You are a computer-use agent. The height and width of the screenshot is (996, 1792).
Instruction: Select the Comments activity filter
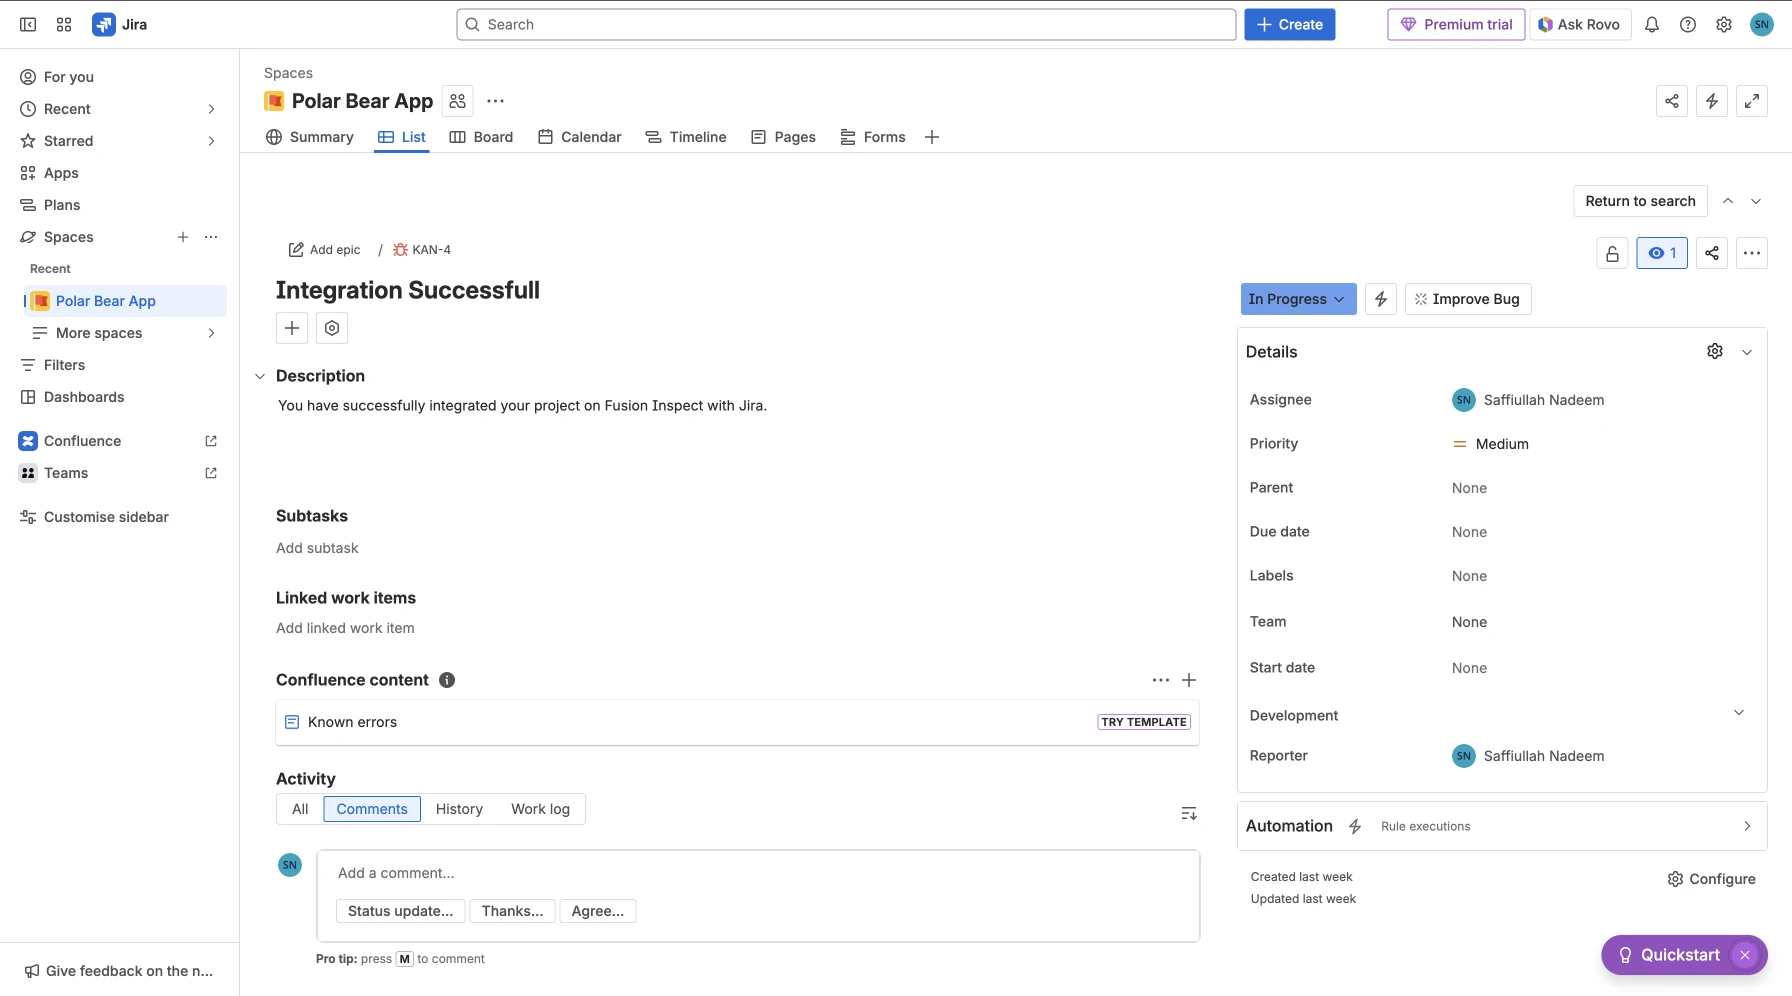372,809
